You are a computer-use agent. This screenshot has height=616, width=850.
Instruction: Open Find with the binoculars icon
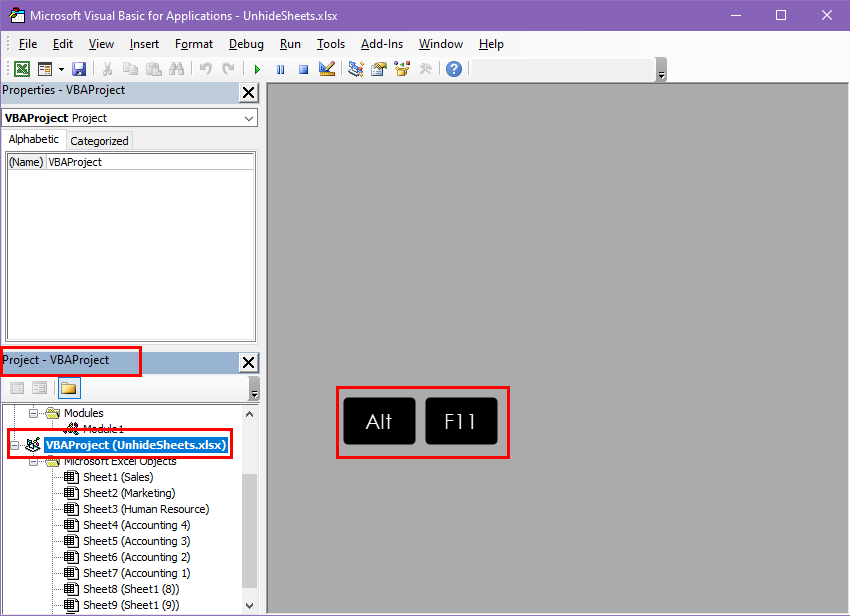177,69
